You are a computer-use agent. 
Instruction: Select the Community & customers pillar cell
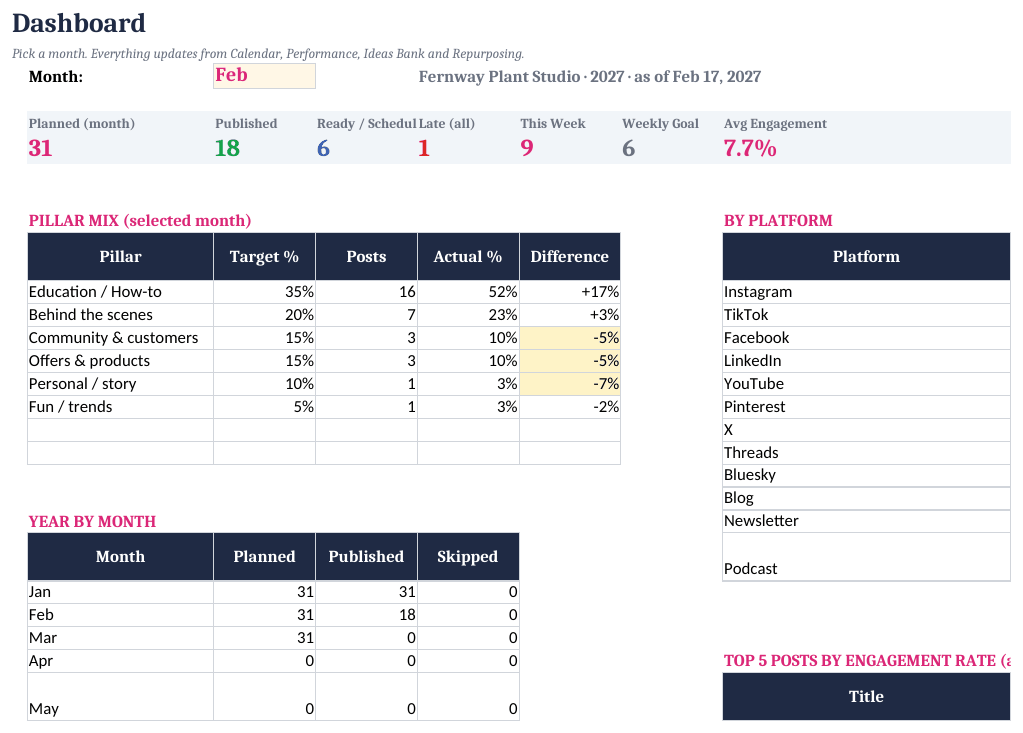coord(121,338)
